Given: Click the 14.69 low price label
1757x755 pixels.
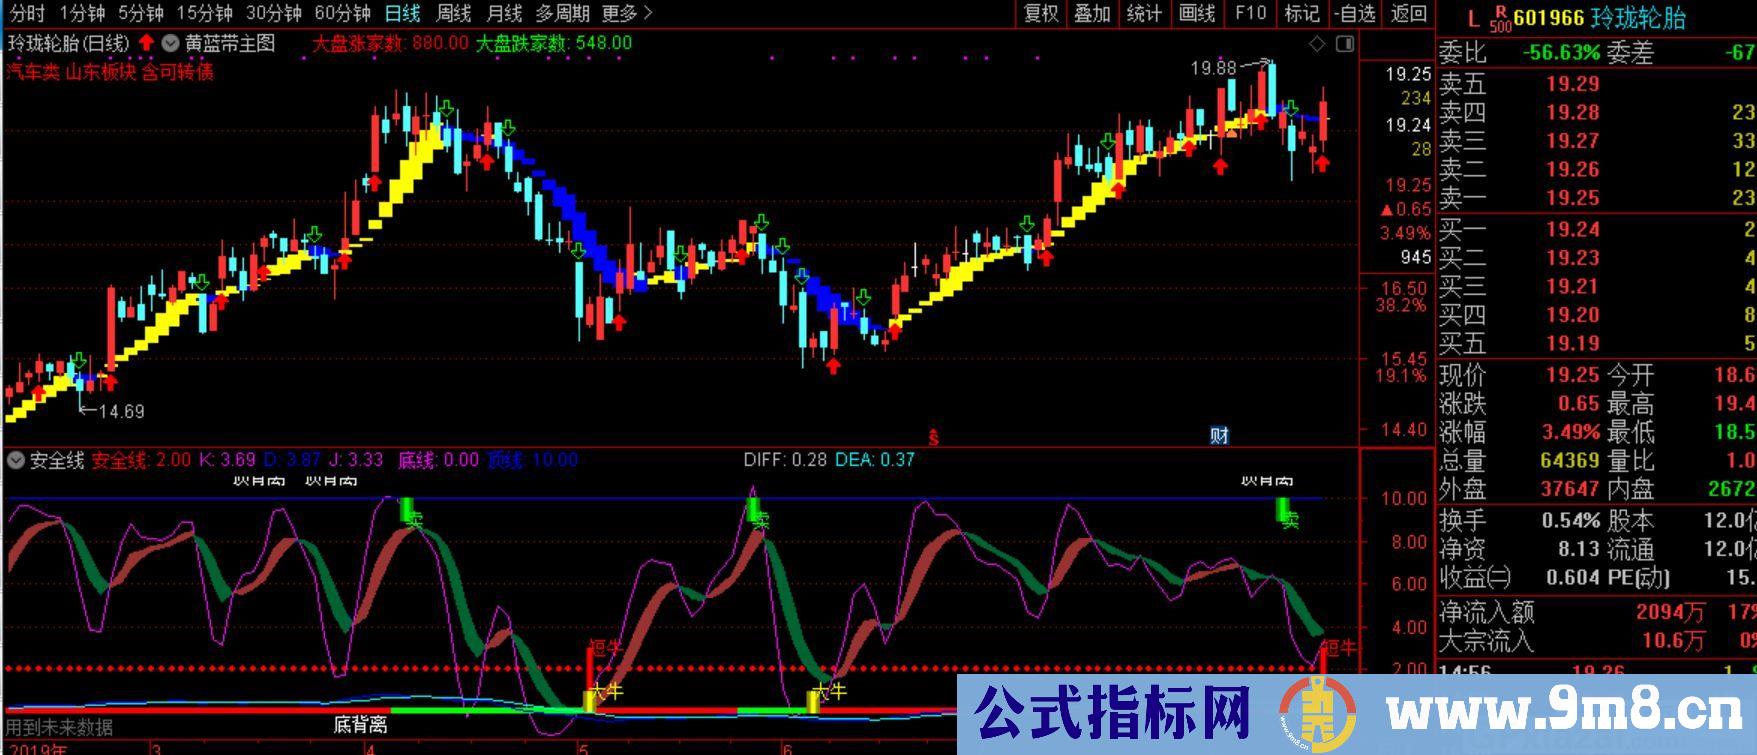Looking at the screenshot, I should coord(122,411).
